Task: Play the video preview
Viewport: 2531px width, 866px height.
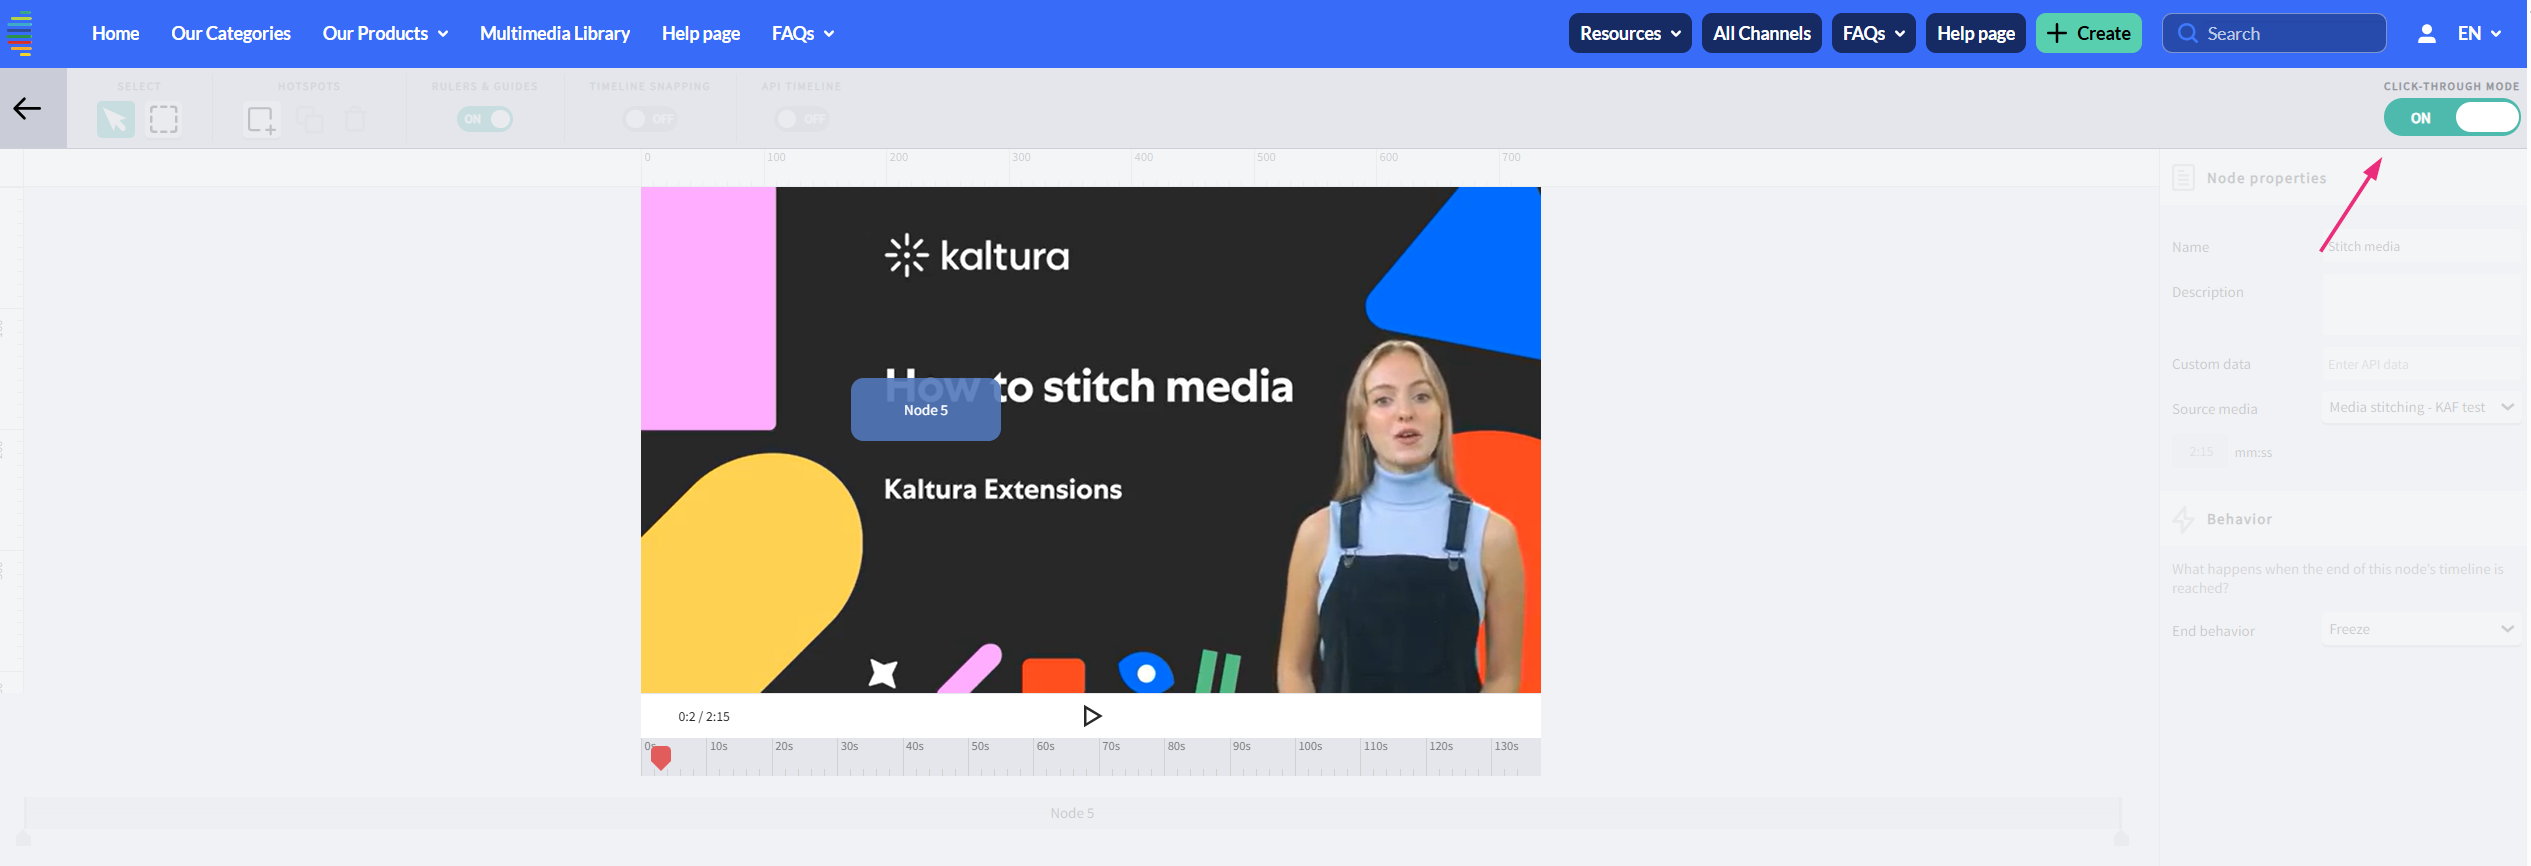Action: (x=1092, y=716)
